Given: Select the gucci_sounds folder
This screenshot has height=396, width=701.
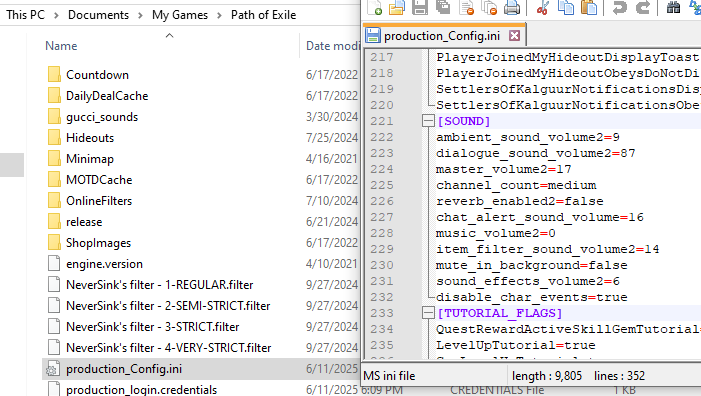Looking at the screenshot, I should tap(102, 117).
